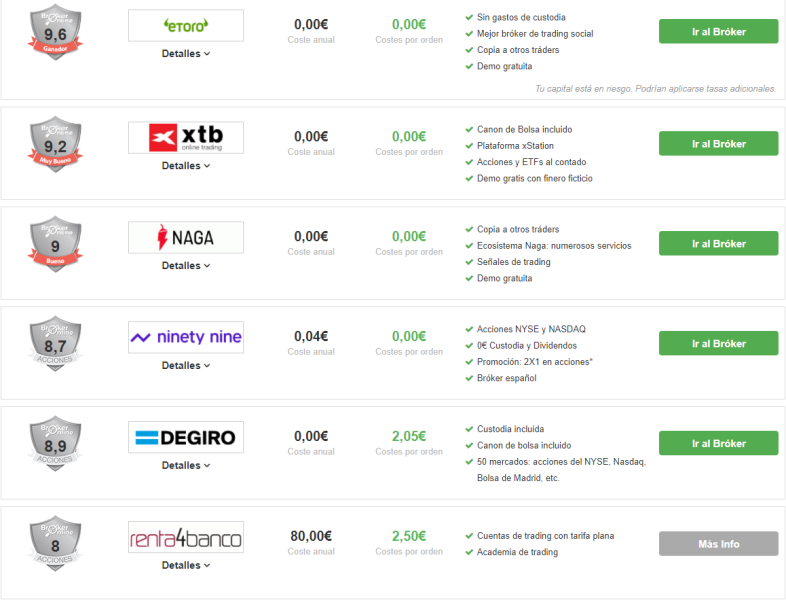
Task: Click the eToro logo
Action: pyautogui.click(x=185, y=26)
